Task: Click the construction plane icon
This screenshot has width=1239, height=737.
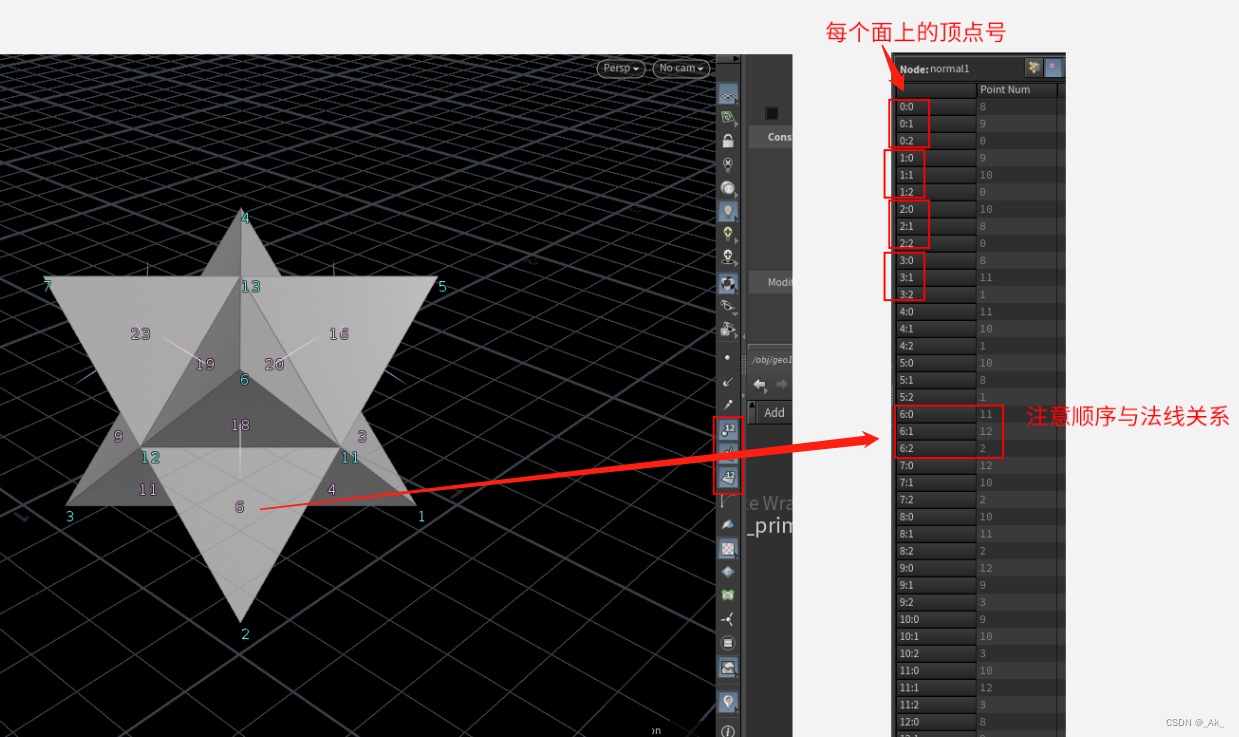Action: tap(728, 117)
